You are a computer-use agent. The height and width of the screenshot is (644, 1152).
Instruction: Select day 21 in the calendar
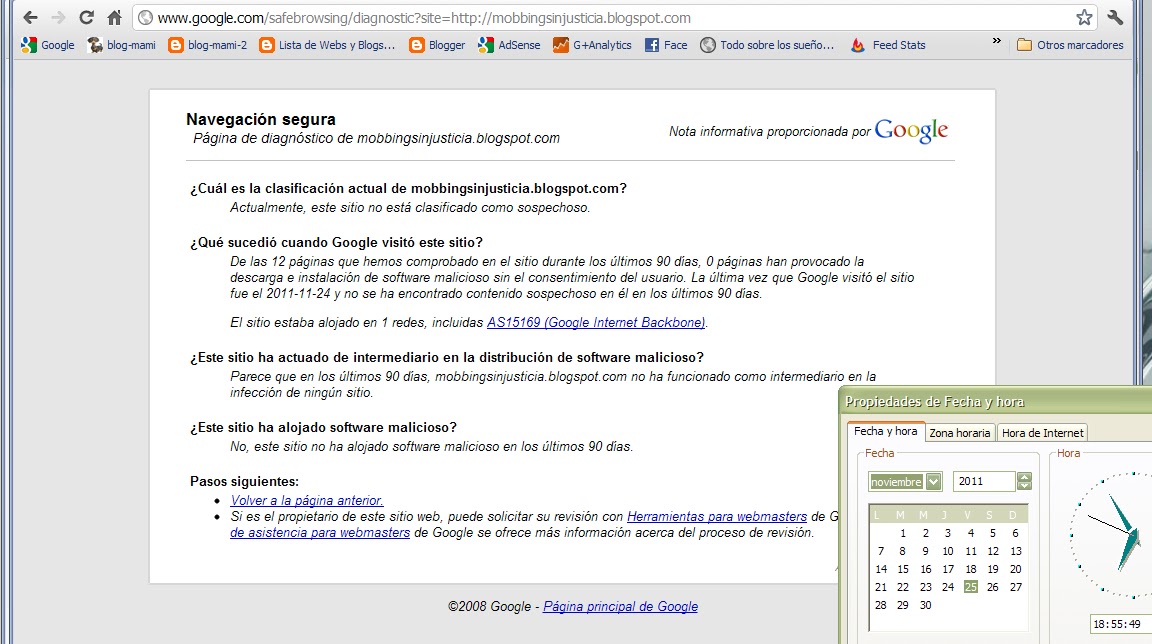click(x=881, y=587)
